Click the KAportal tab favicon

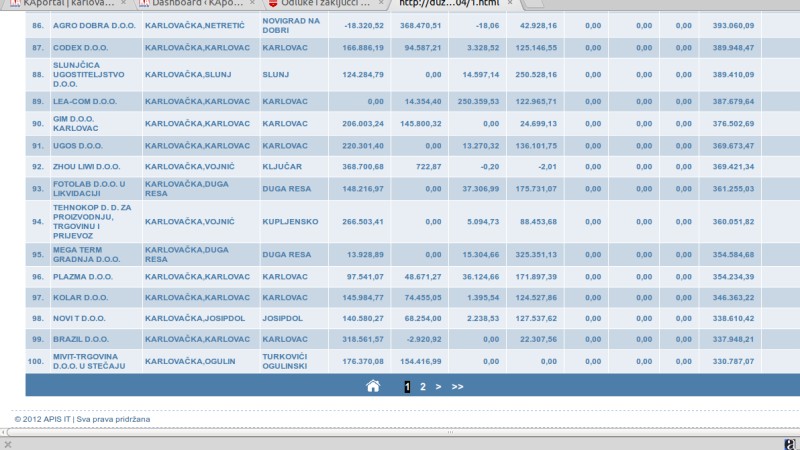(x=15, y=3)
